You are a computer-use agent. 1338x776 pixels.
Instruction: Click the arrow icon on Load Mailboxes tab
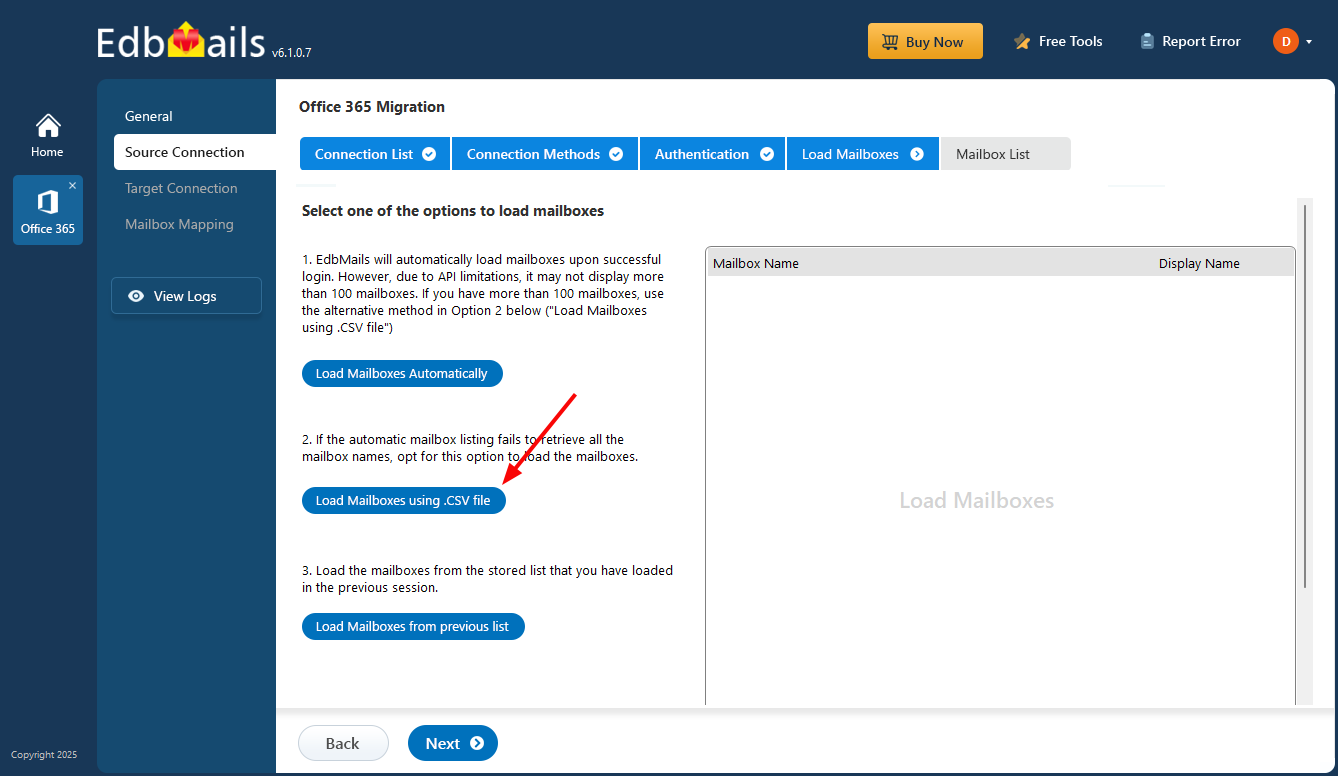coord(917,154)
